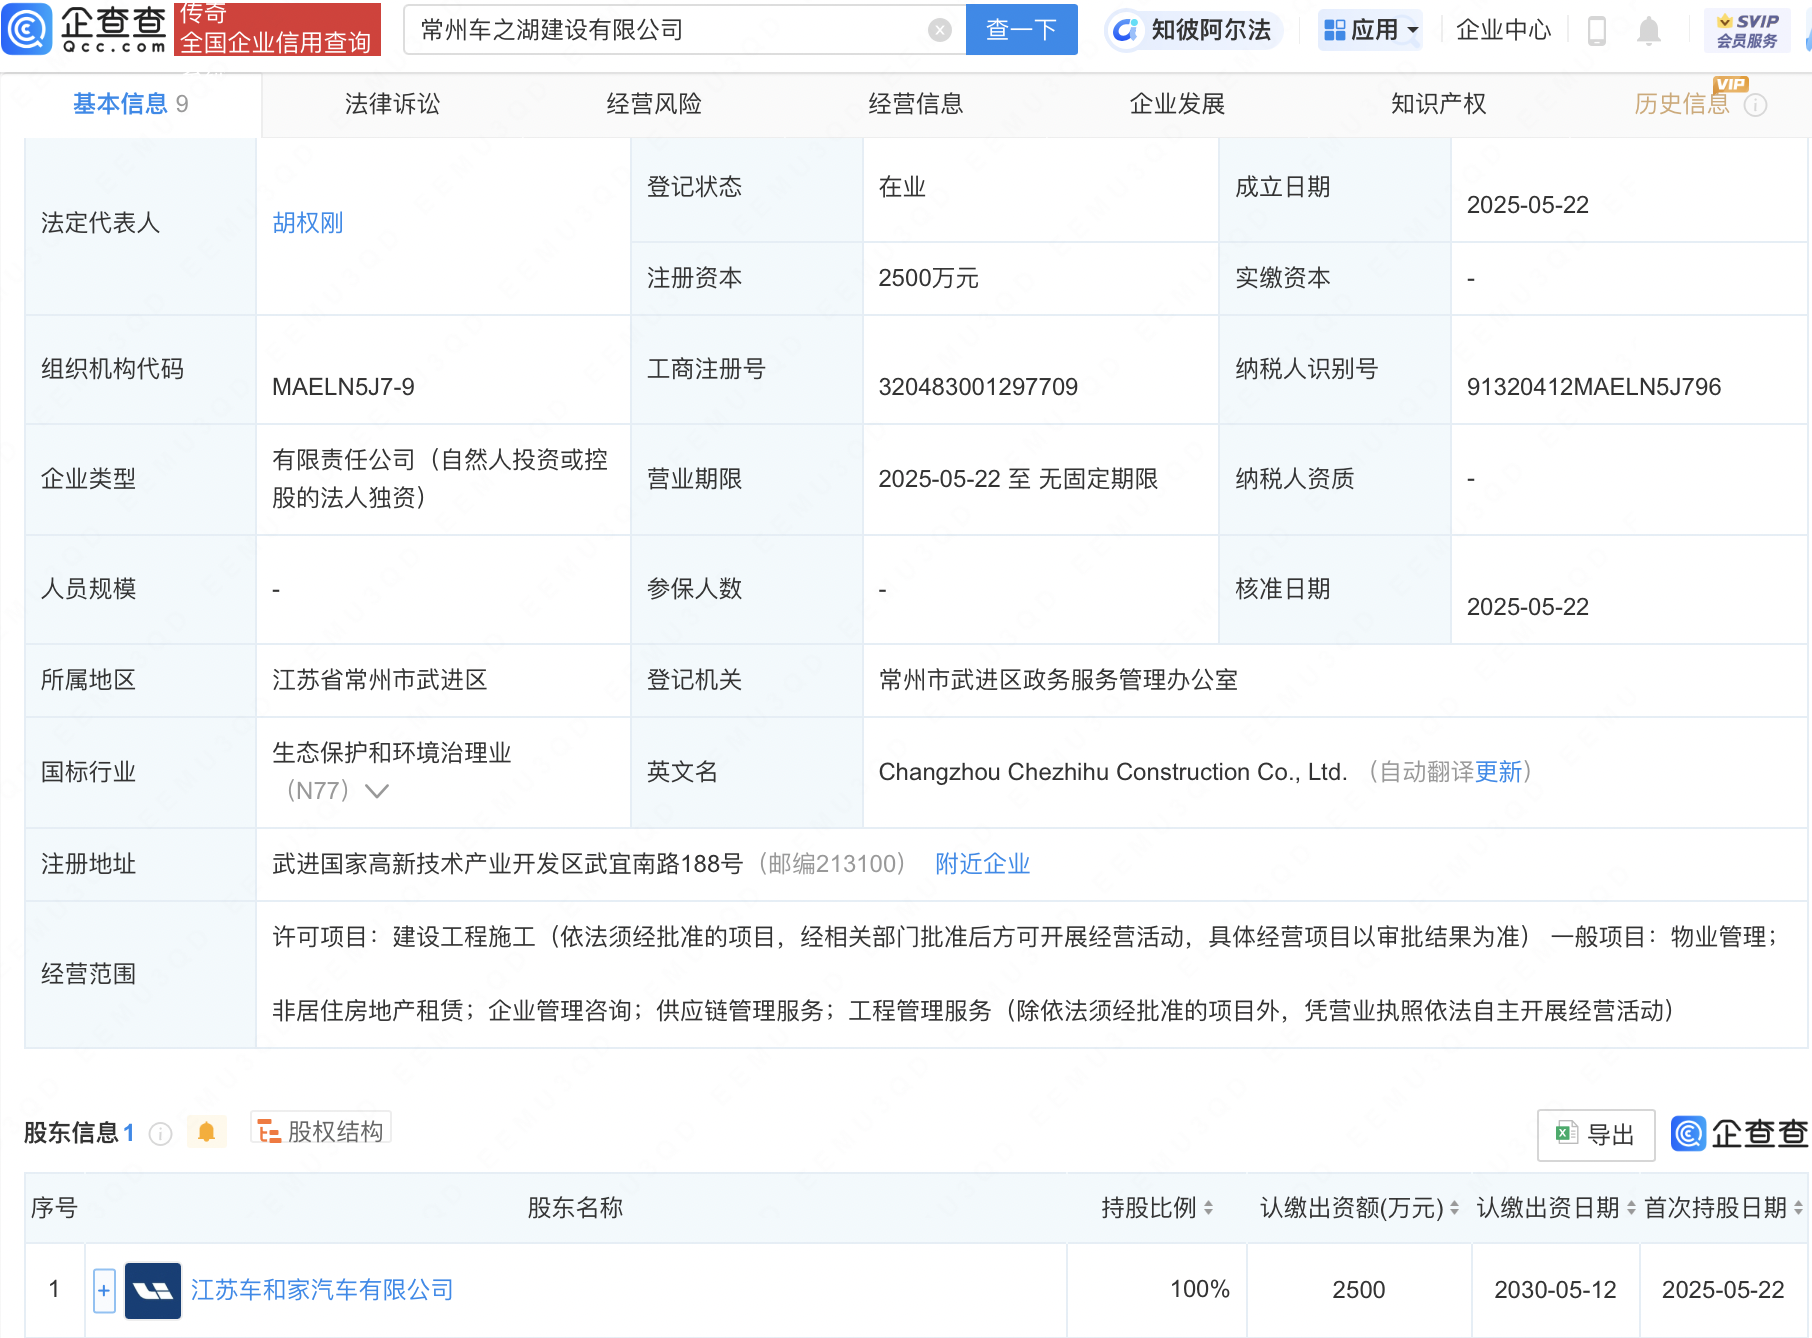The image size is (1812, 1338).
Task: Sort by 首次持股日期 column
Action: coord(1798,1208)
